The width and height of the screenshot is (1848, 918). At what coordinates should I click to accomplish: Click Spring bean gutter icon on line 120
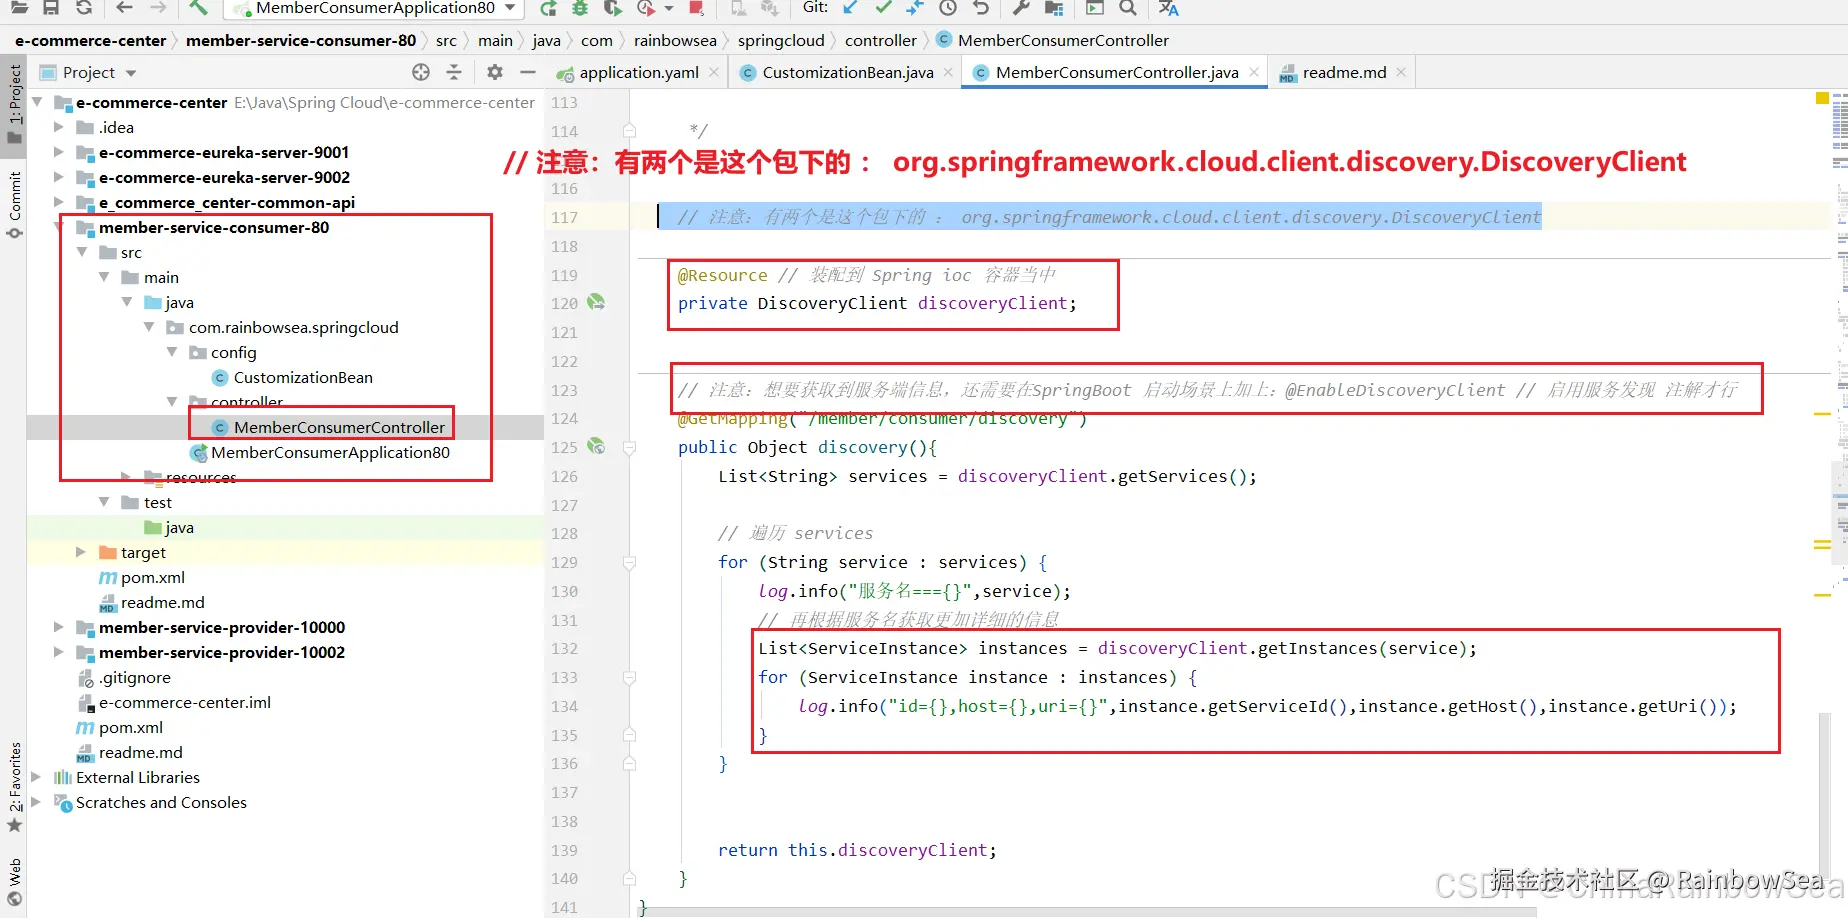pyautogui.click(x=596, y=302)
